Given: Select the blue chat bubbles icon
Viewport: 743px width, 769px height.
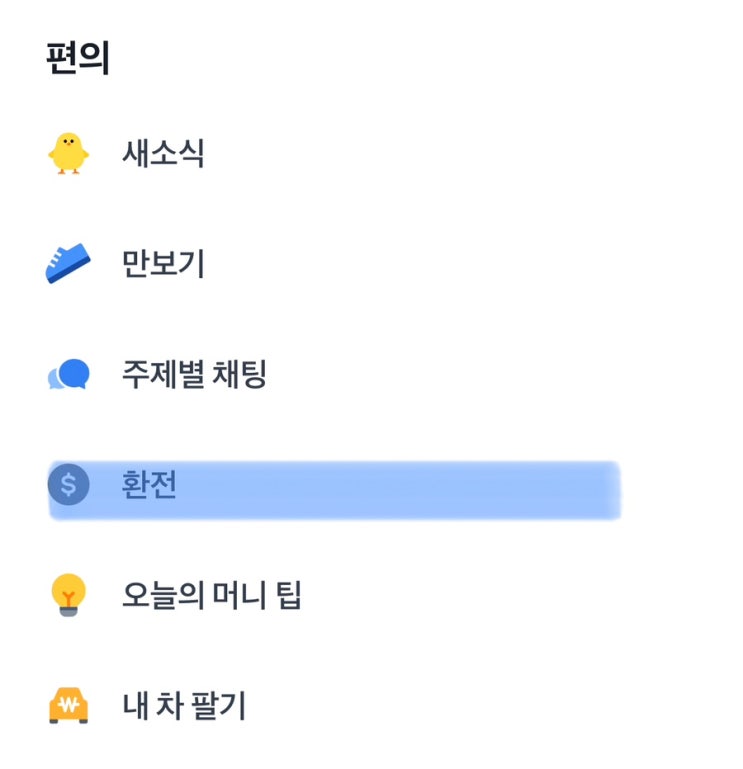Looking at the screenshot, I should coord(70,375).
